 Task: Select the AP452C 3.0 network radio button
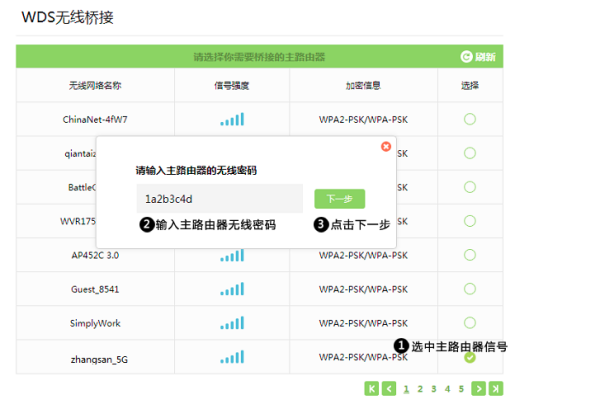pos(469,256)
